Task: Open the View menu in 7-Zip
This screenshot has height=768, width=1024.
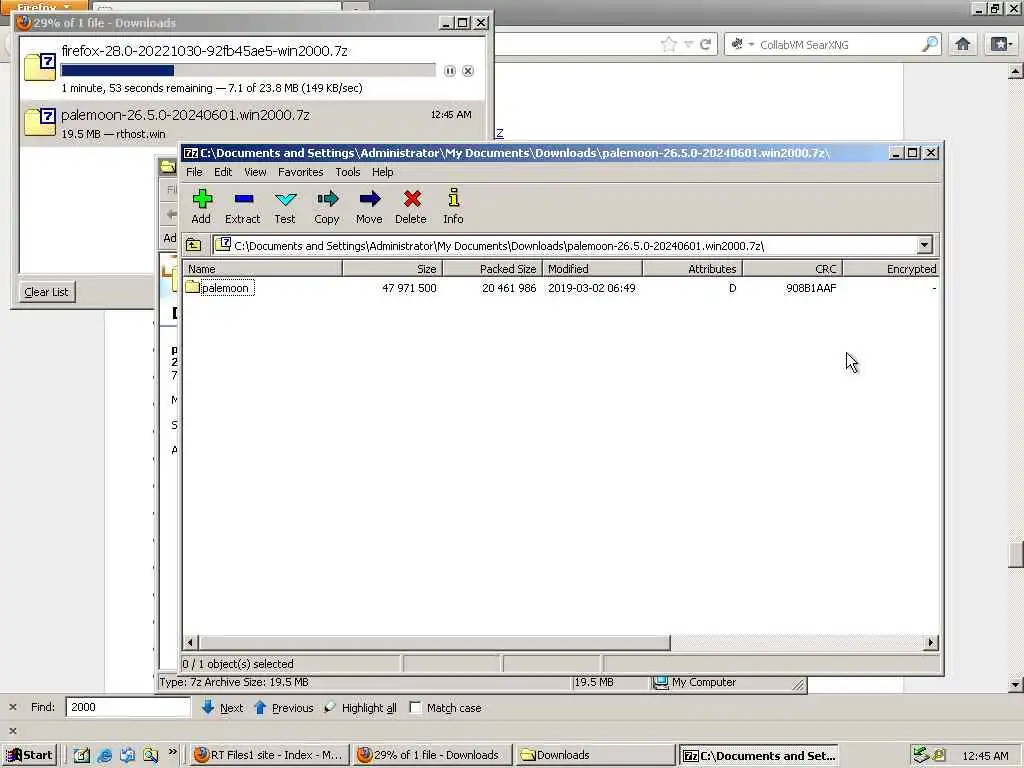Action: point(255,172)
